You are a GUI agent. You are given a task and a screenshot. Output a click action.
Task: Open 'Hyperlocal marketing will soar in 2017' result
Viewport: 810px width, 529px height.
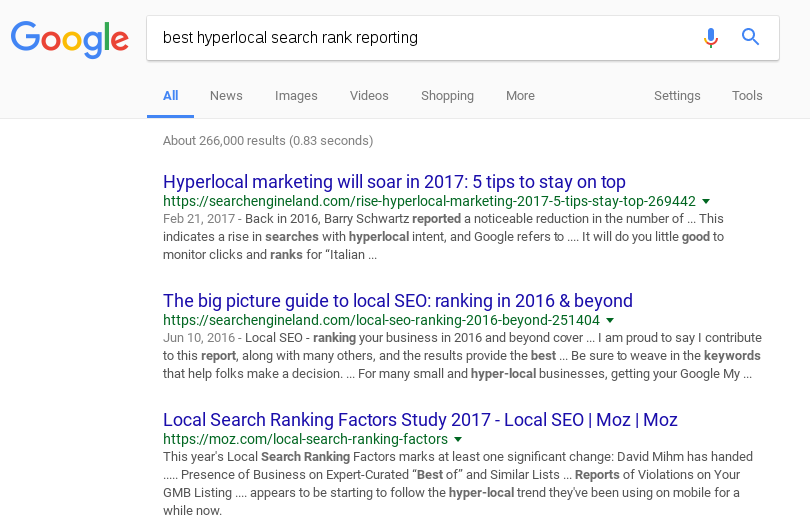click(x=394, y=182)
